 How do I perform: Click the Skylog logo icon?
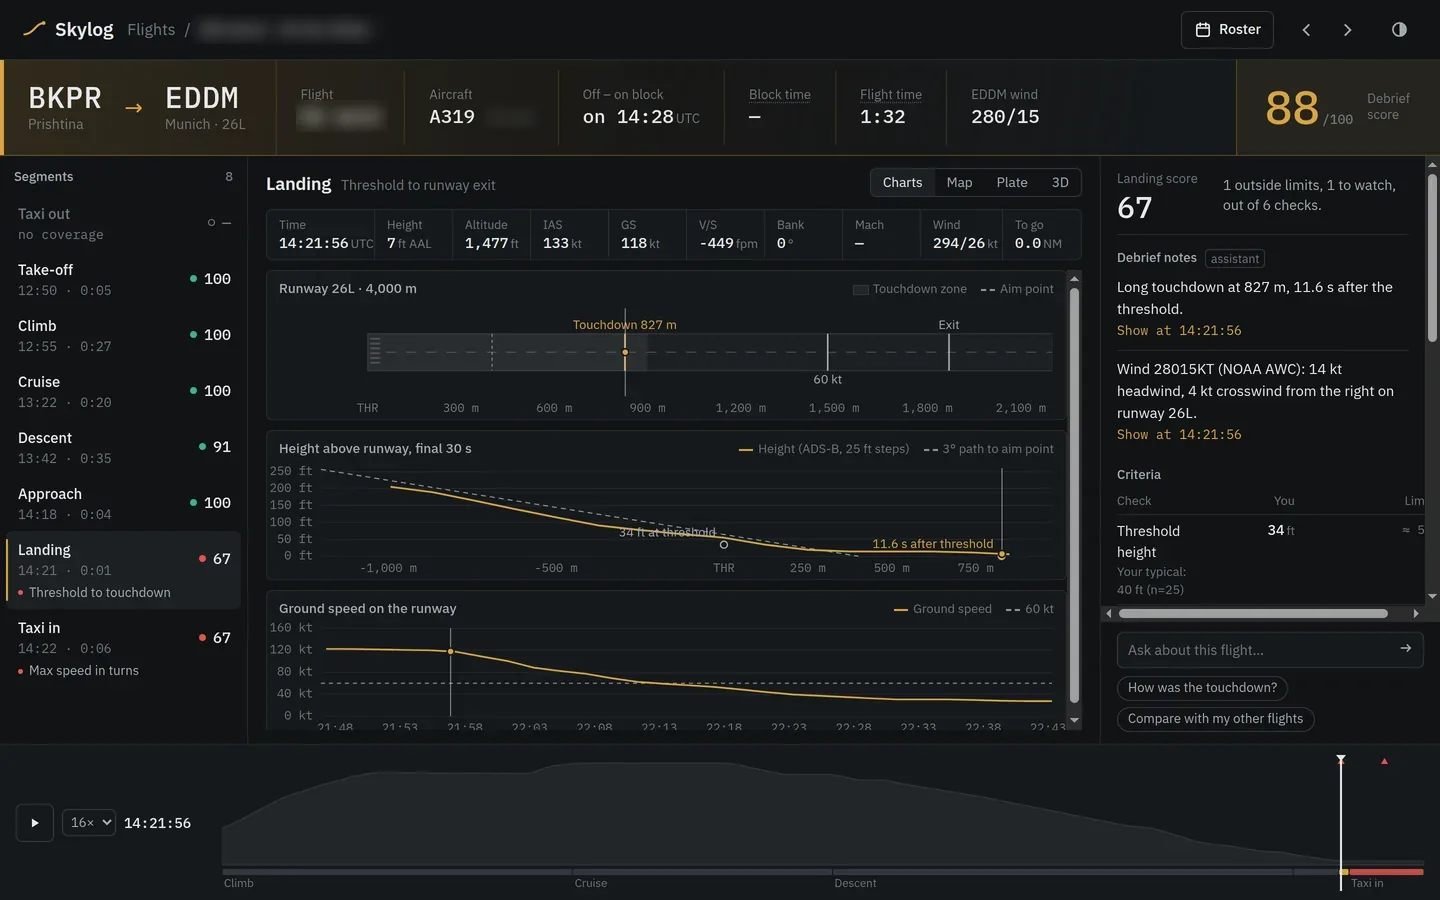[34, 29]
